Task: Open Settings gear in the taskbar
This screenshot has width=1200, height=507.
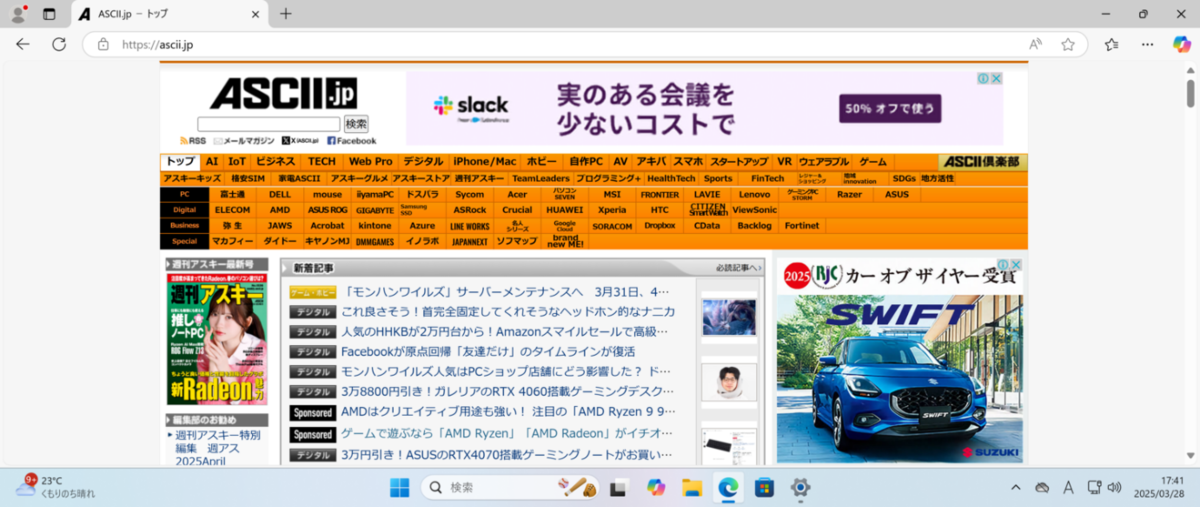Action: tap(800, 488)
